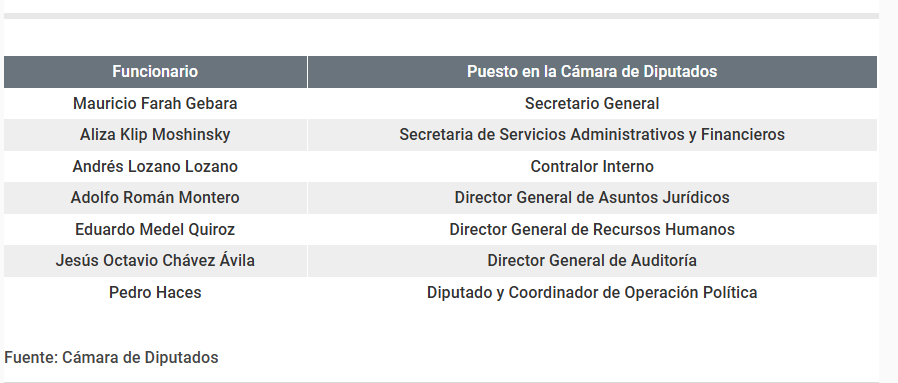Click Diputado y Coordinador de Operación Política
Image resolution: width=898 pixels, height=383 pixels.
click(x=592, y=293)
